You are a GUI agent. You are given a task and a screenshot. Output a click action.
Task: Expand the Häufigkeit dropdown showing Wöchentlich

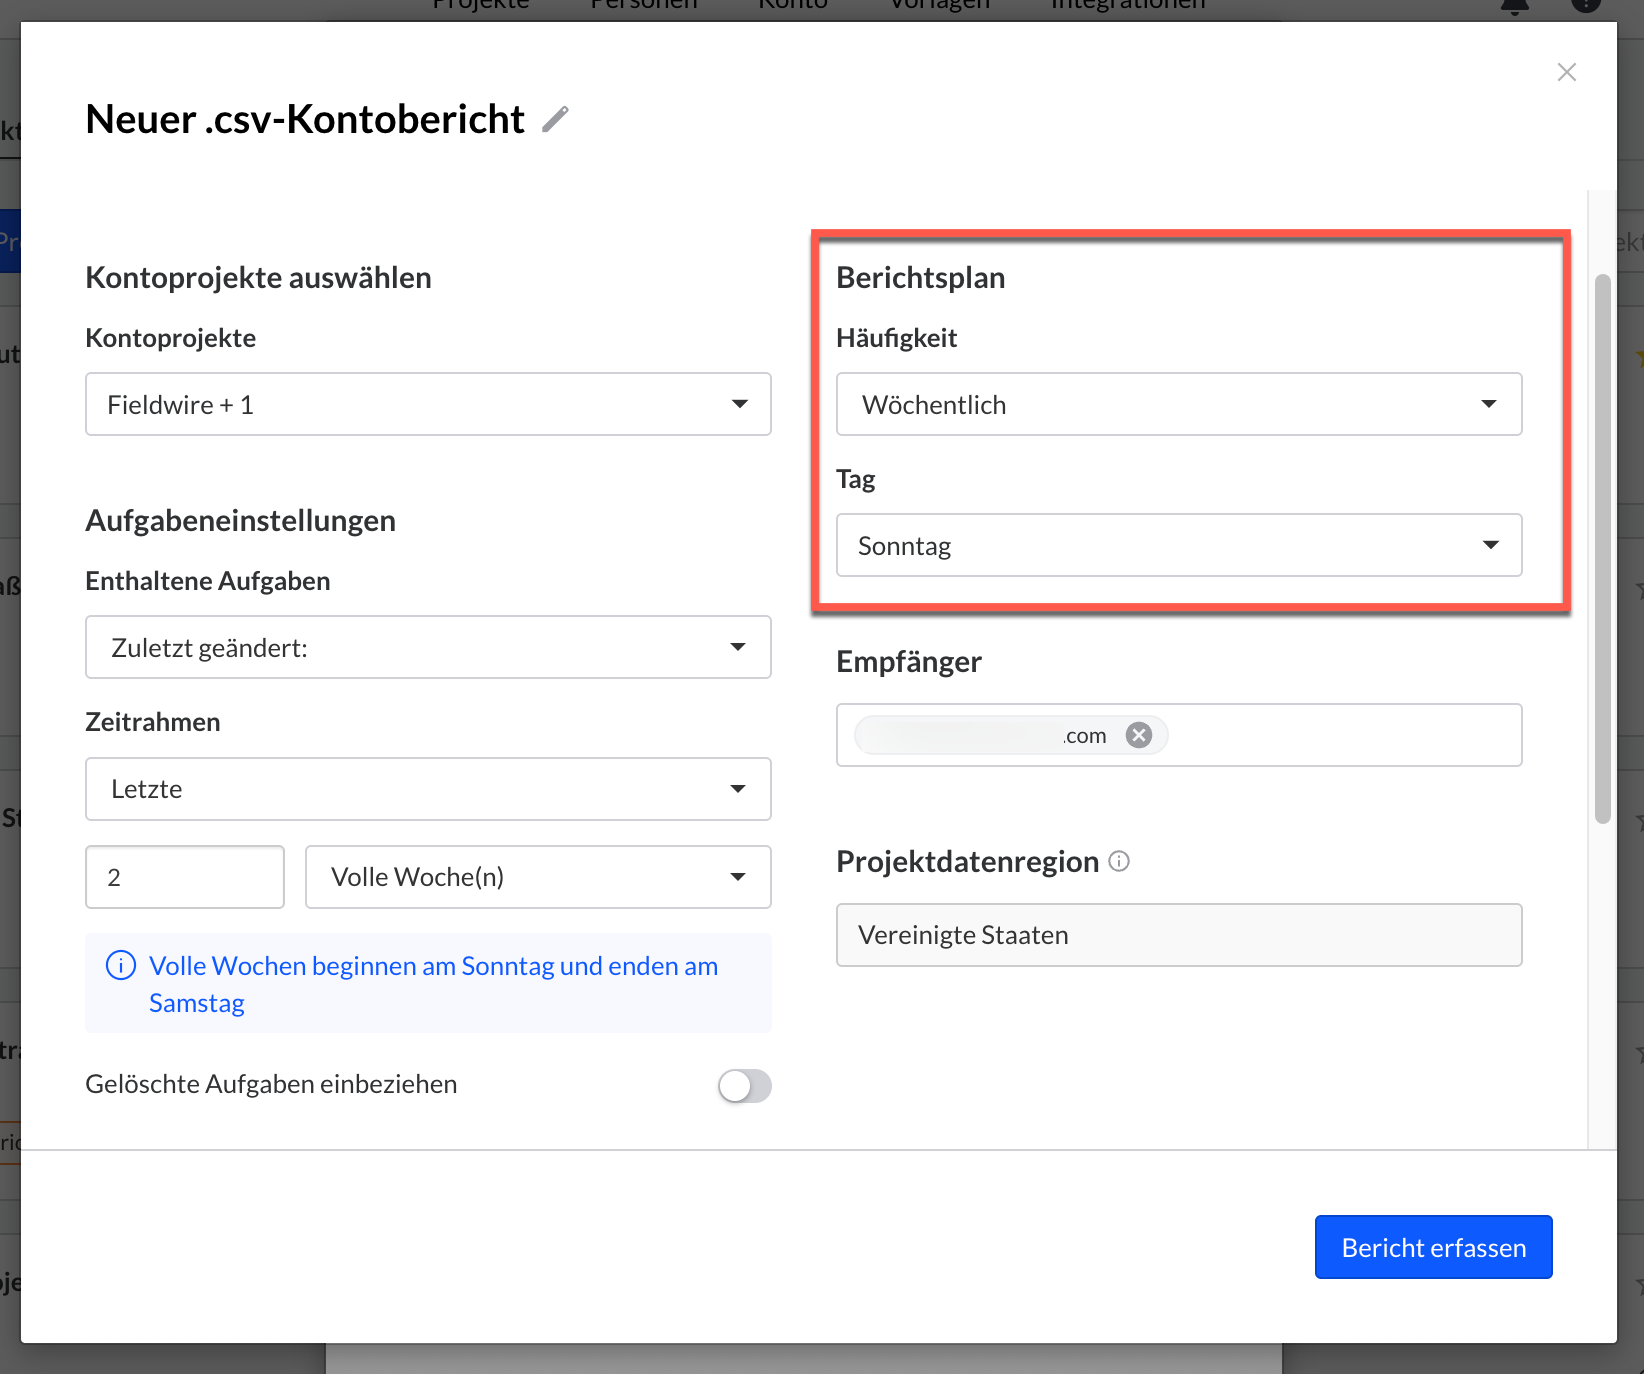[x=1178, y=404]
